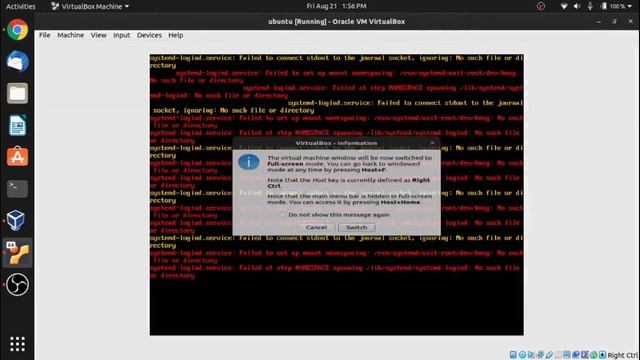Tick "Do not show this message again" checkbox
The image size is (640, 360).
282,215
